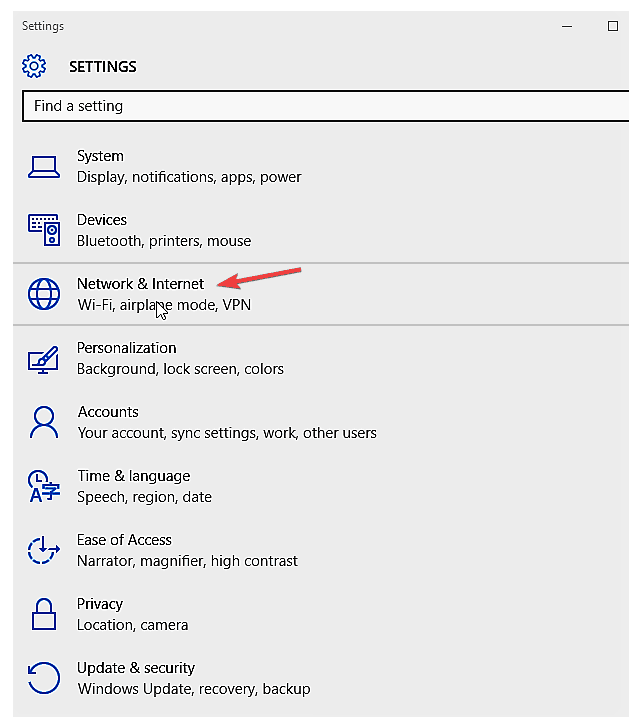The height and width of the screenshot is (728, 642).
Task: Click the 'Settings' window title text
Action: coord(43,26)
